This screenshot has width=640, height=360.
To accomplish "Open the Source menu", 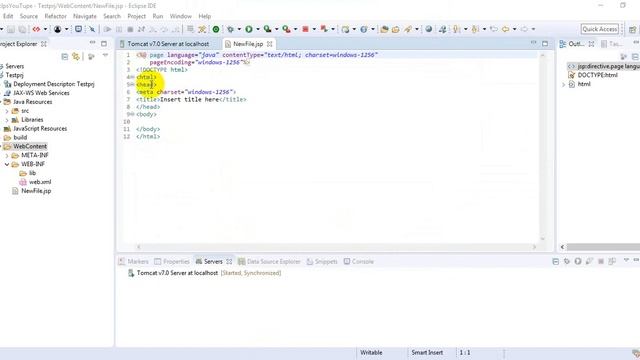I will tap(29, 16).
